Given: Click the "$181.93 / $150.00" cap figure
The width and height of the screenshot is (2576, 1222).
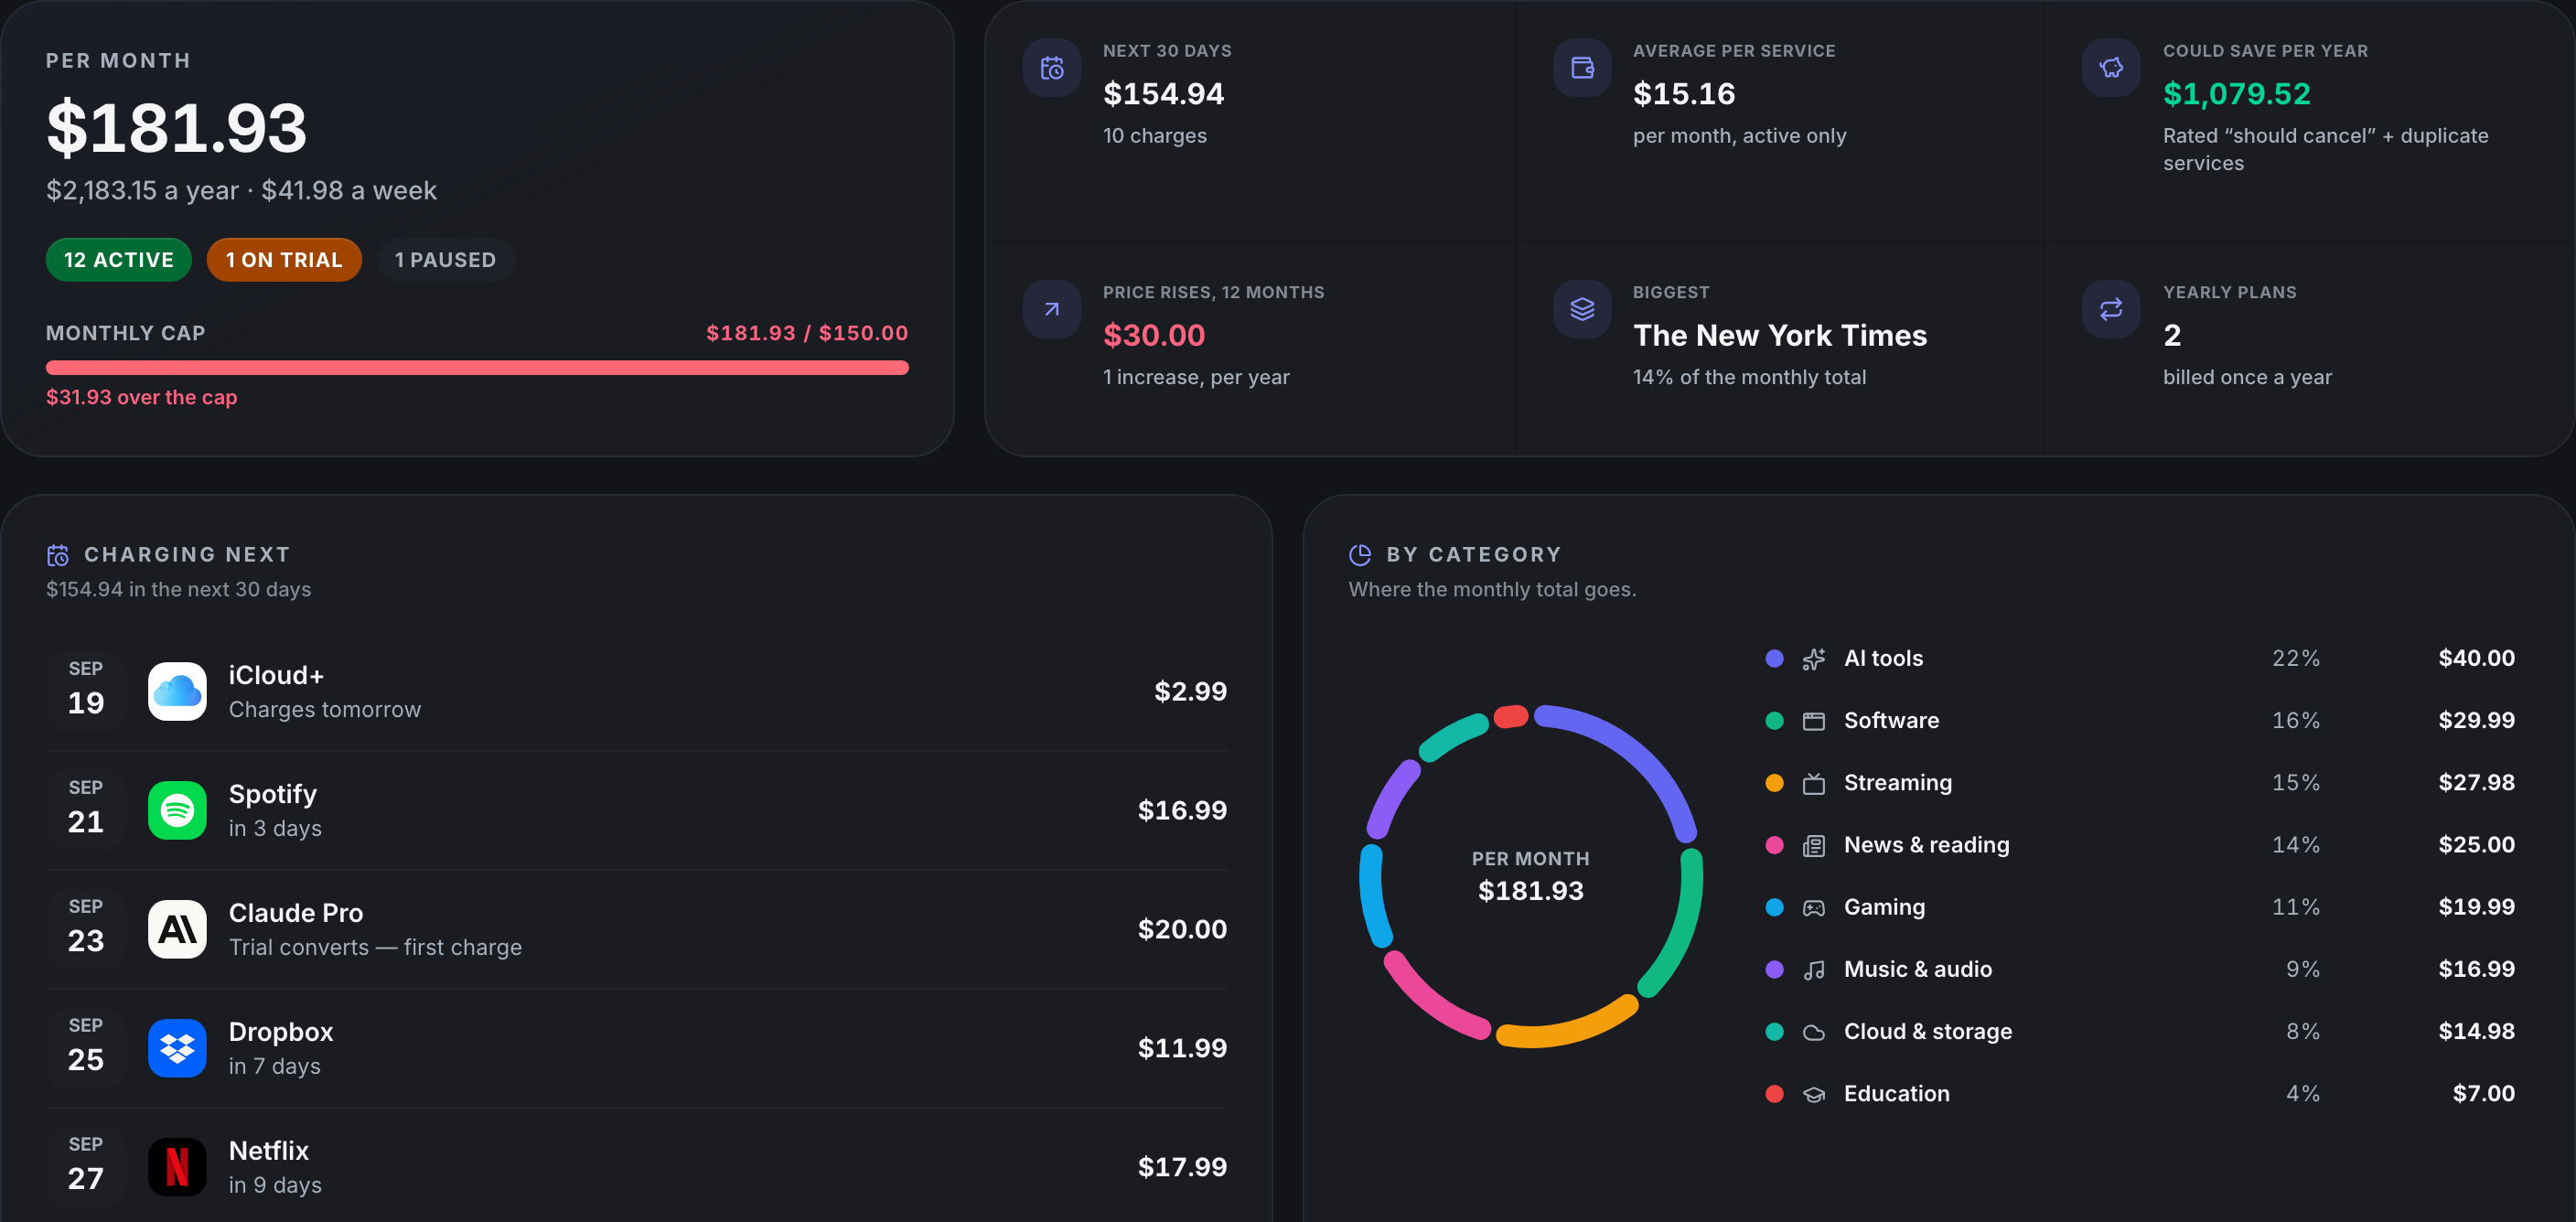Looking at the screenshot, I should [807, 333].
